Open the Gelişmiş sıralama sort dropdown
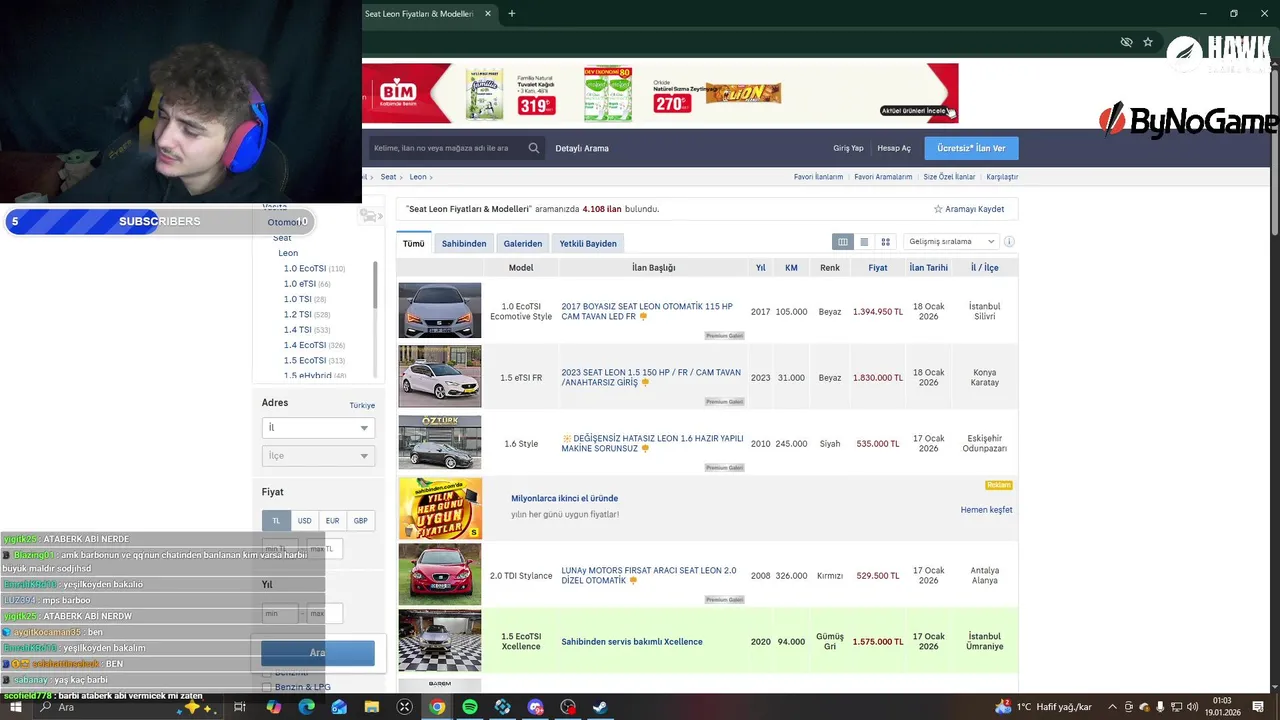Image resolution: width=1280 pixels, height=720 pixels. tap(951, 242)
